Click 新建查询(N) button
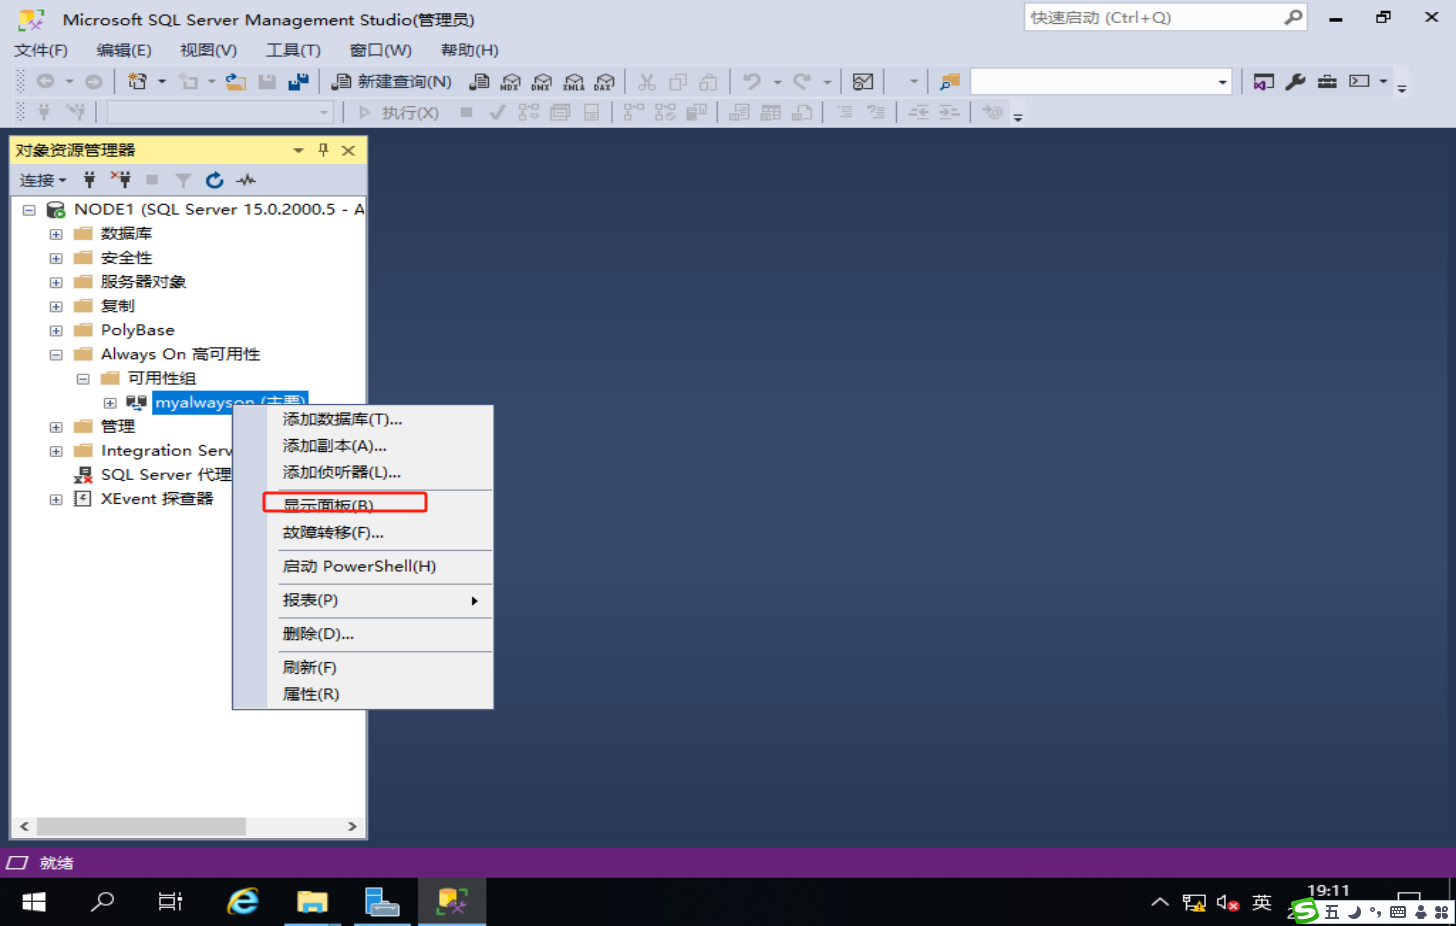Image resolution: width=1456 pixels, height=926 pixels. (392, 82)
